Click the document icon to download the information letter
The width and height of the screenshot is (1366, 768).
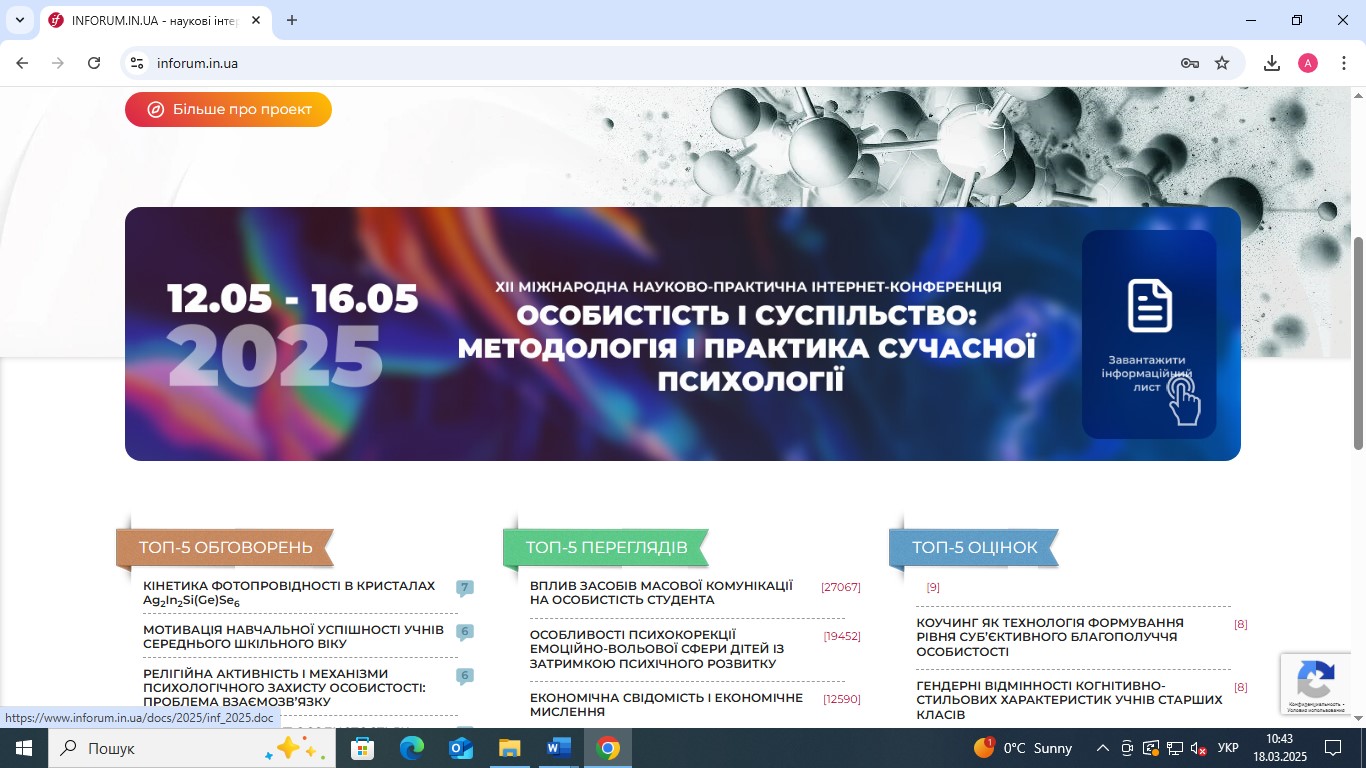tap(1149, 305)
